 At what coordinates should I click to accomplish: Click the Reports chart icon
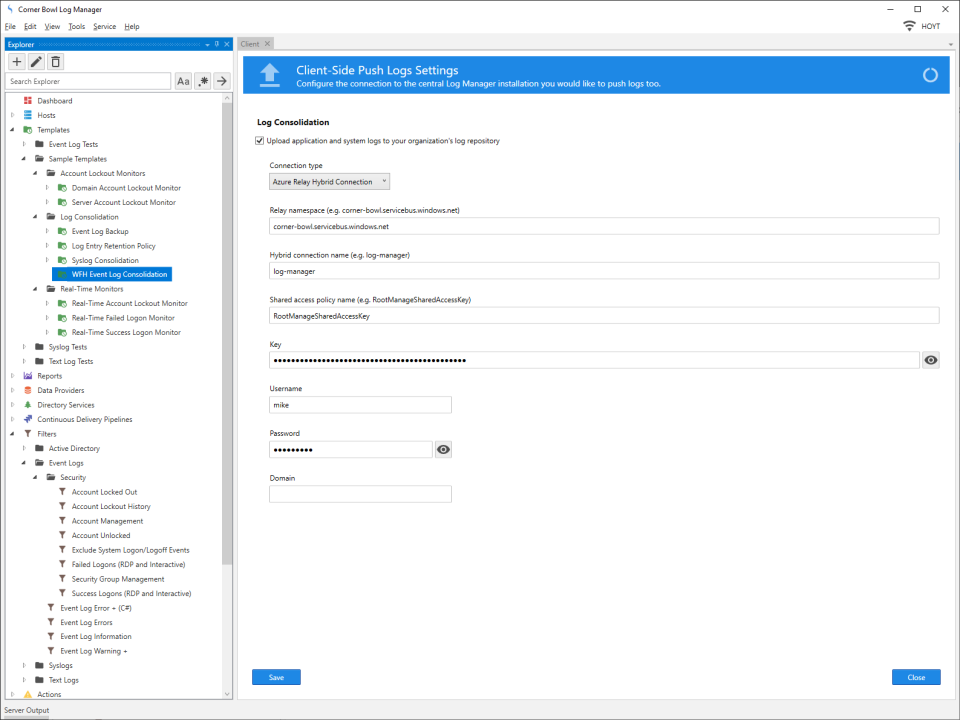tap(28, 376)
